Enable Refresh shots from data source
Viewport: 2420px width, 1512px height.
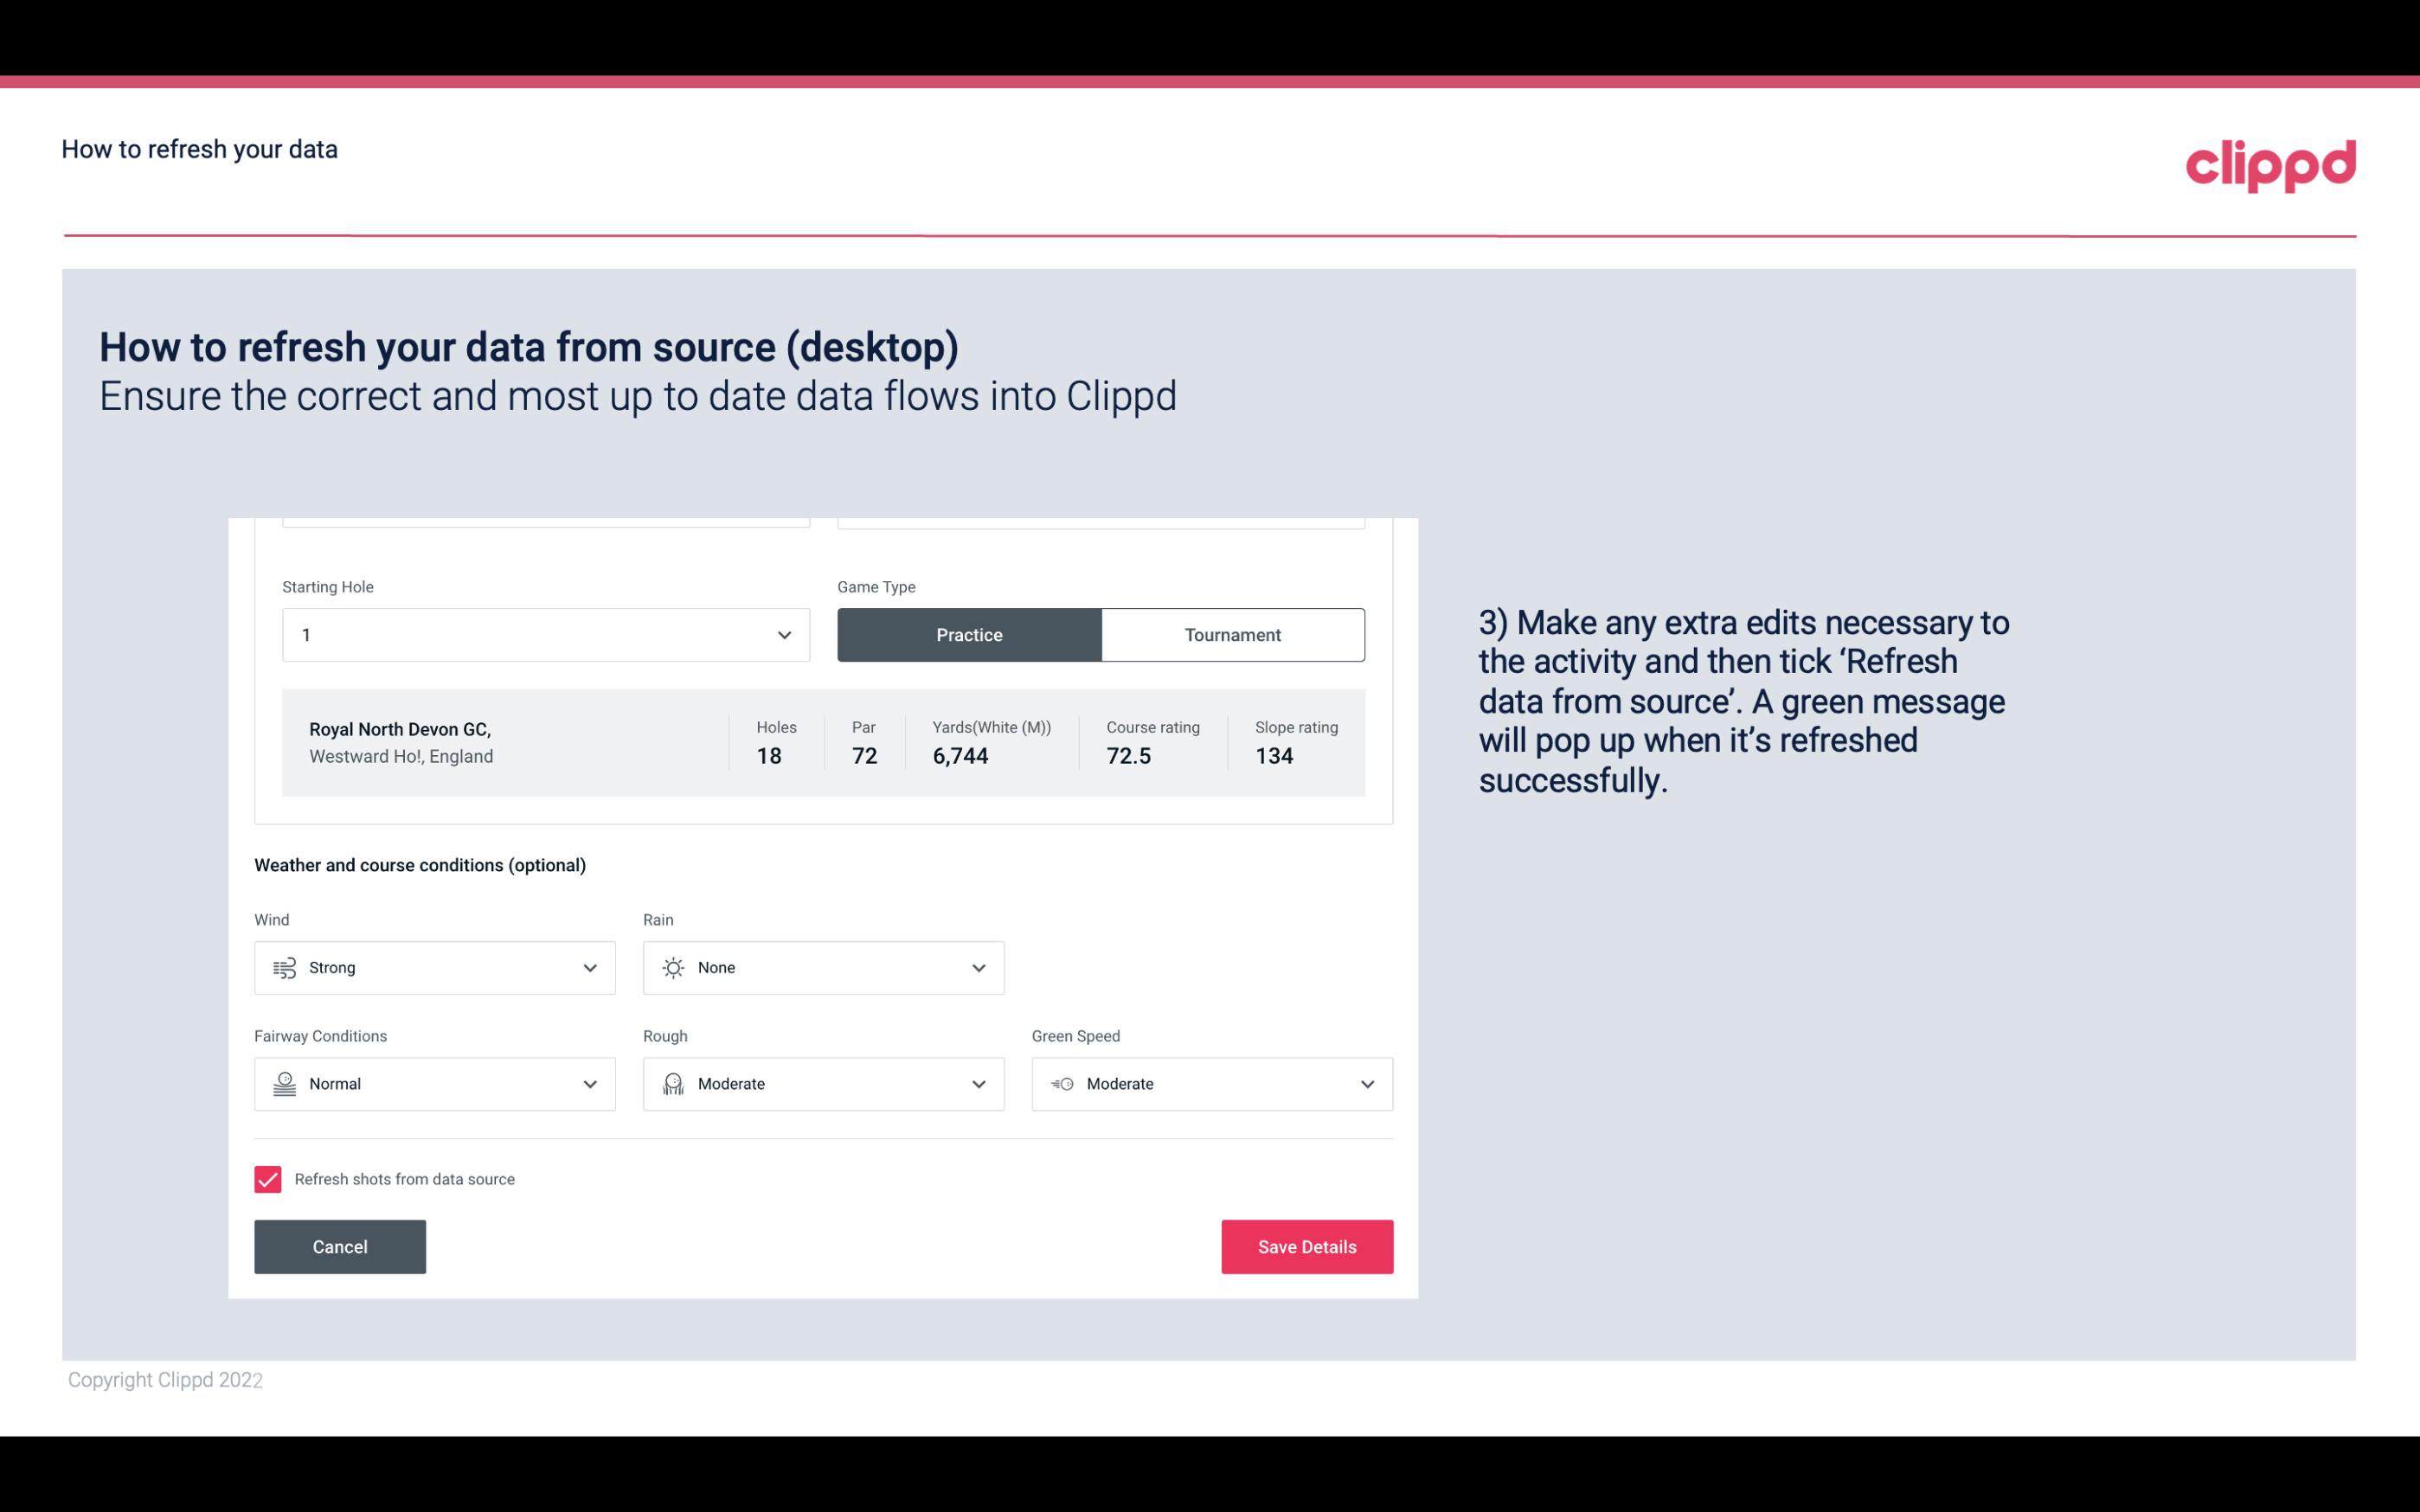(266, 1179)
